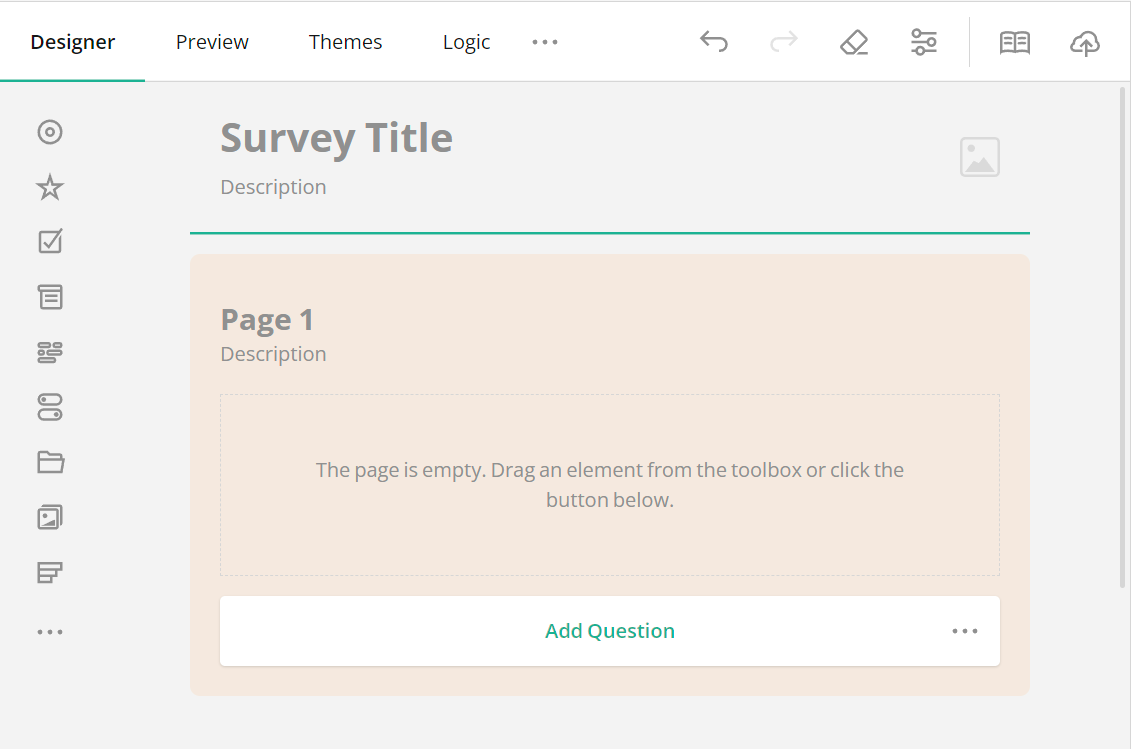Viewport: 1131px width, 749px height.
Task: Open the cloud upload icon
Action: pyautogui.click(x=1084, y=42)
